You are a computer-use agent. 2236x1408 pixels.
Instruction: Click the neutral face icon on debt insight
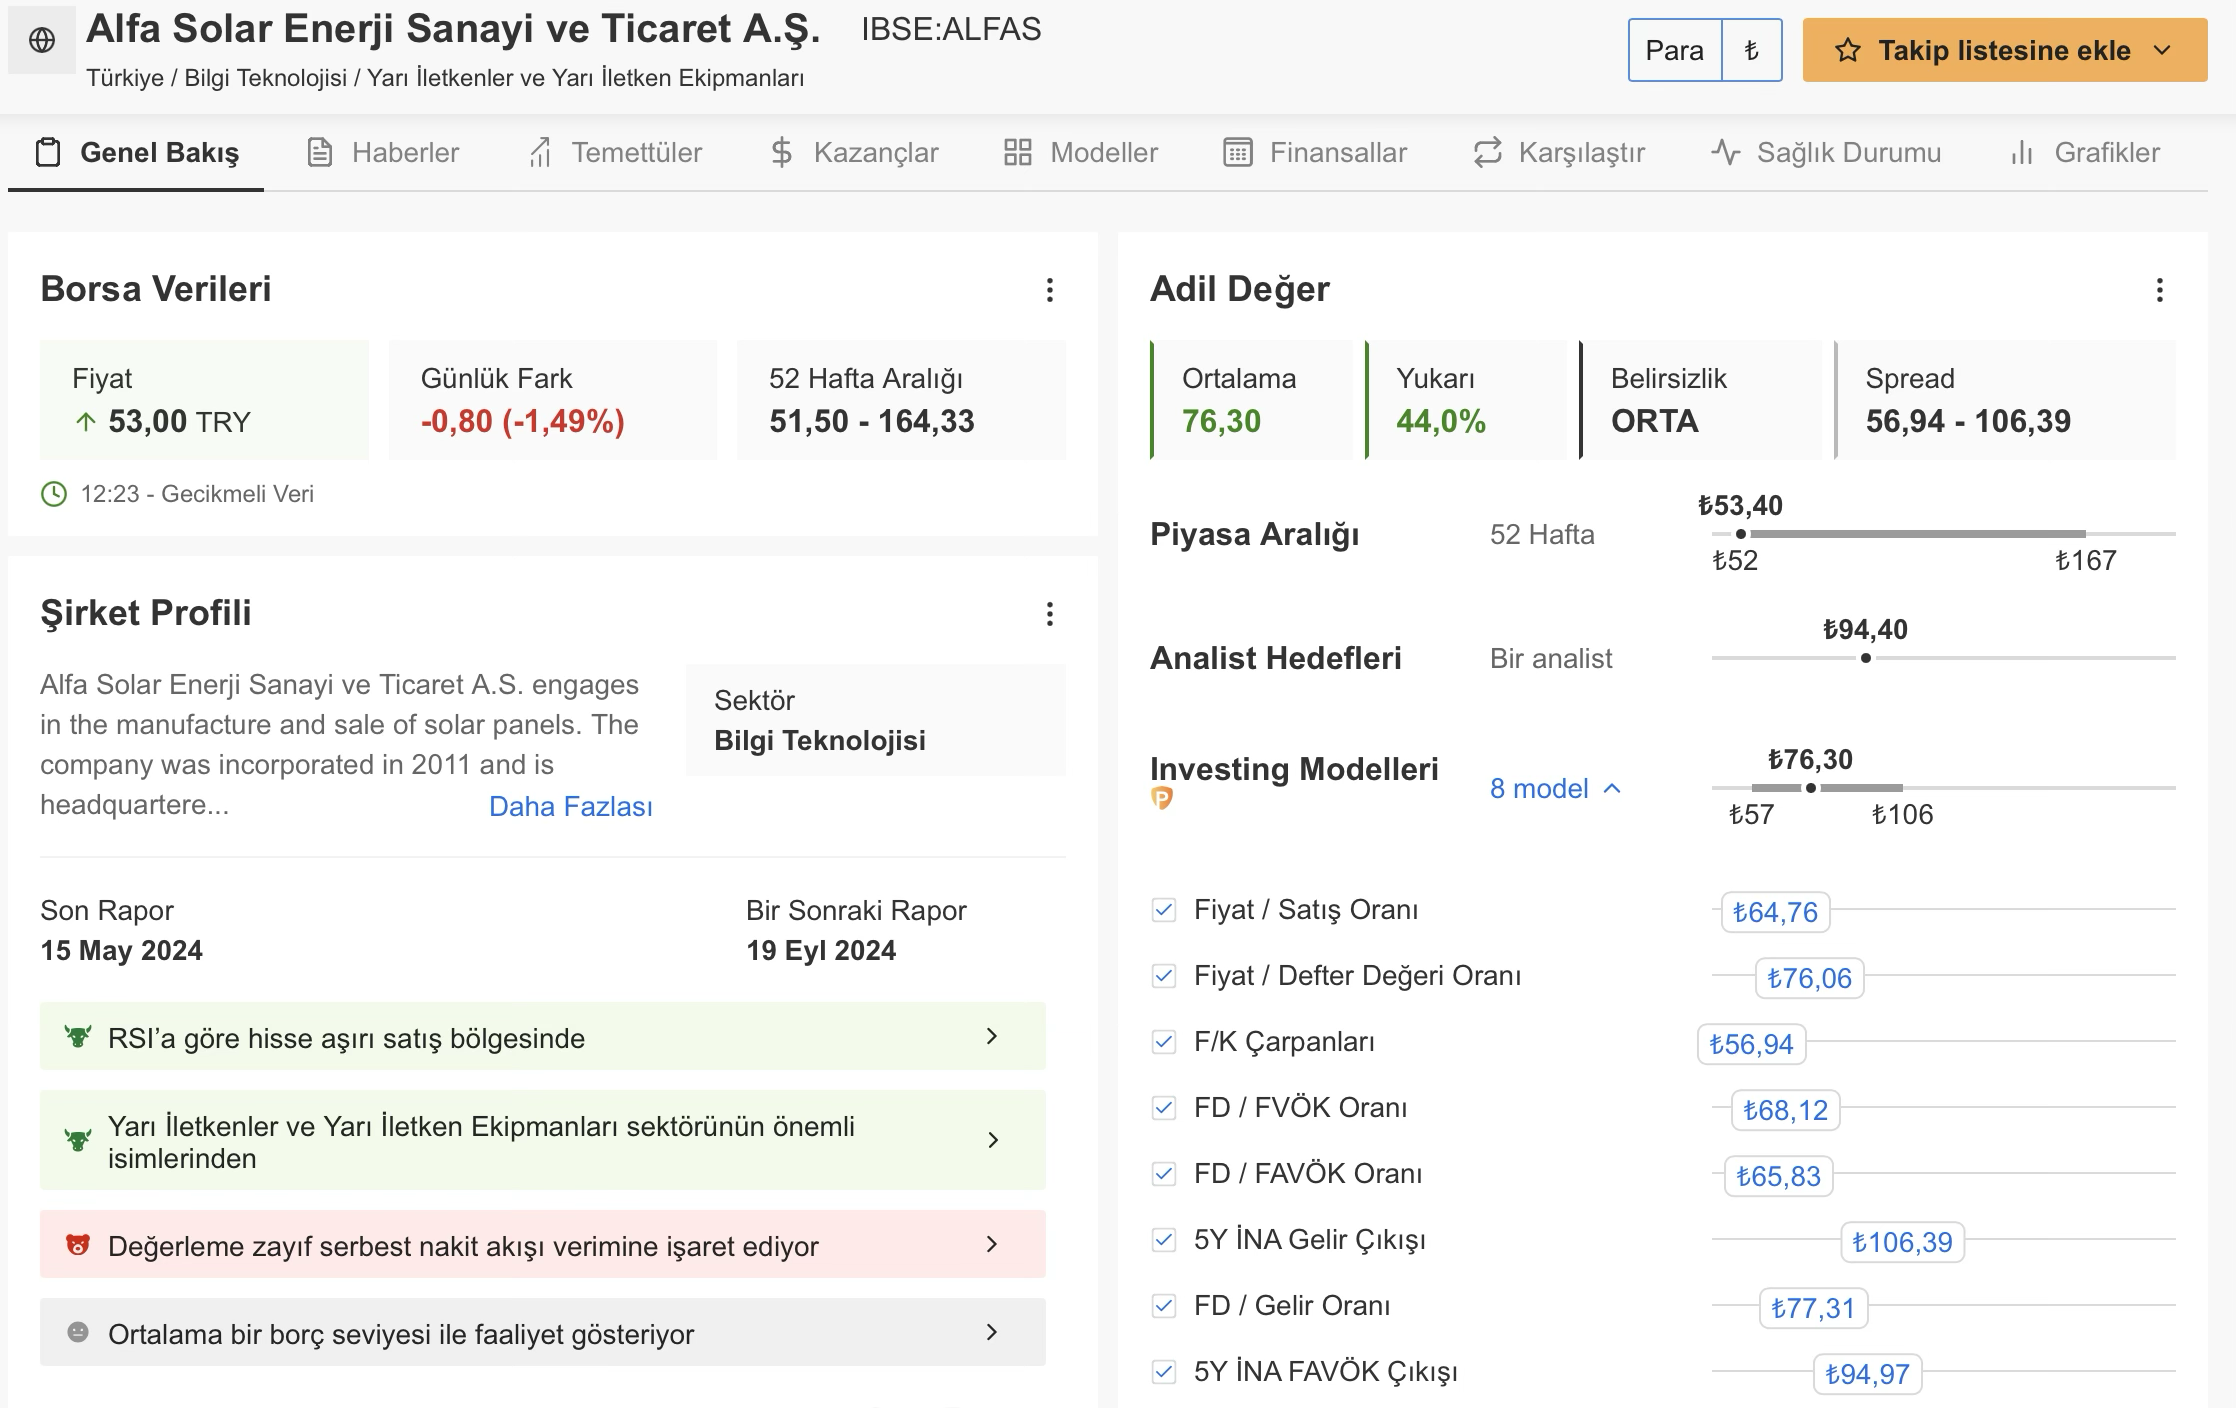click(78, 1332)
